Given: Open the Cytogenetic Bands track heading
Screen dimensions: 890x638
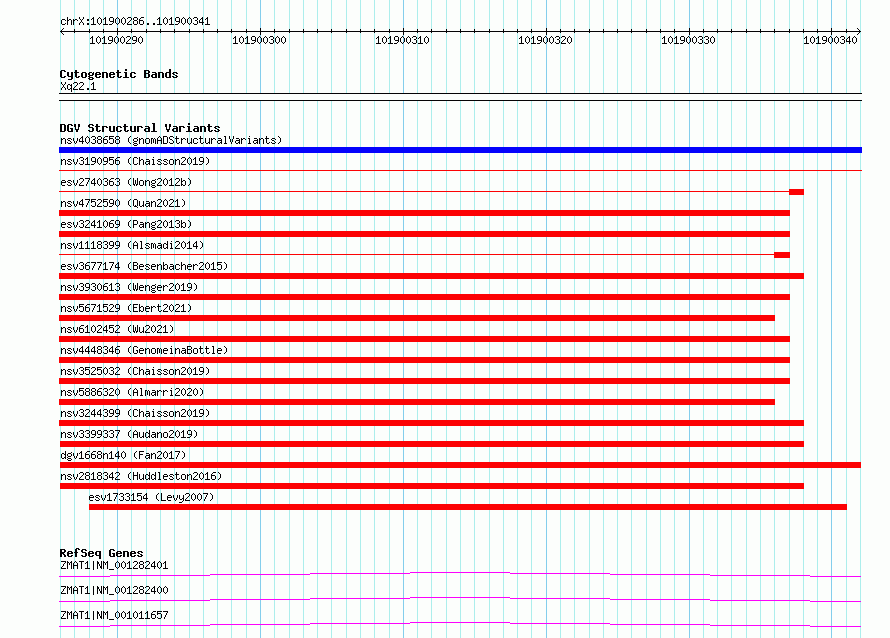Looking at the screenshot, I should click(119, 74).
